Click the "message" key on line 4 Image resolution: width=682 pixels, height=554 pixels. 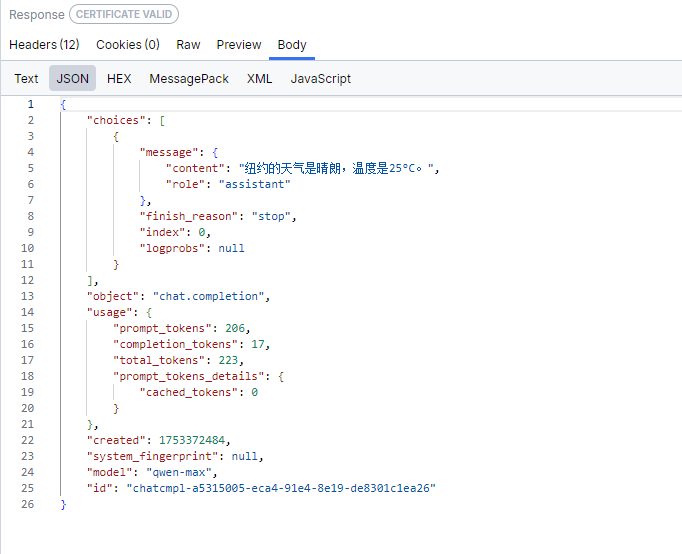pos(169,152)
